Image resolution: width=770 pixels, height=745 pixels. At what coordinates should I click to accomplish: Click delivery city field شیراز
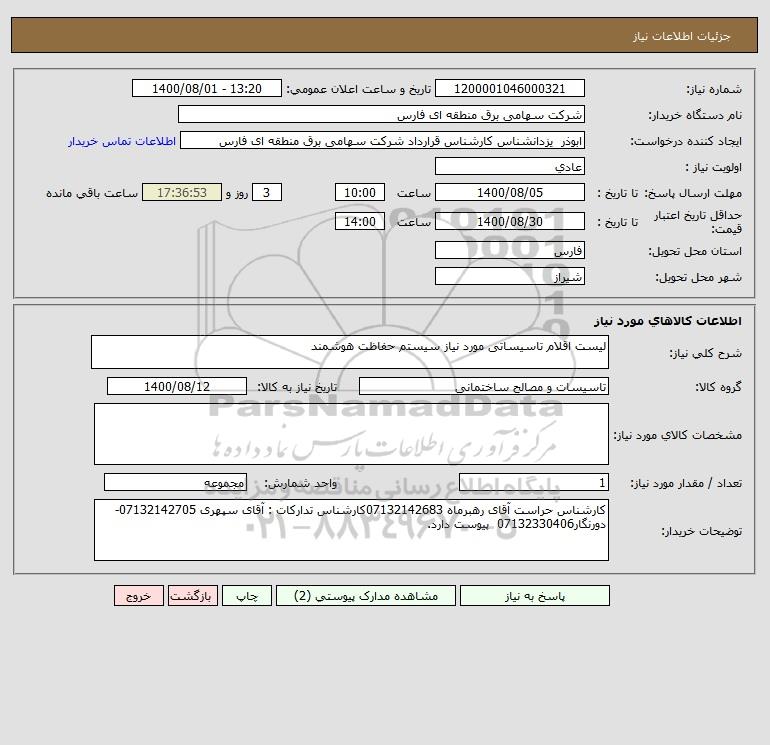[x=510, y=276]
